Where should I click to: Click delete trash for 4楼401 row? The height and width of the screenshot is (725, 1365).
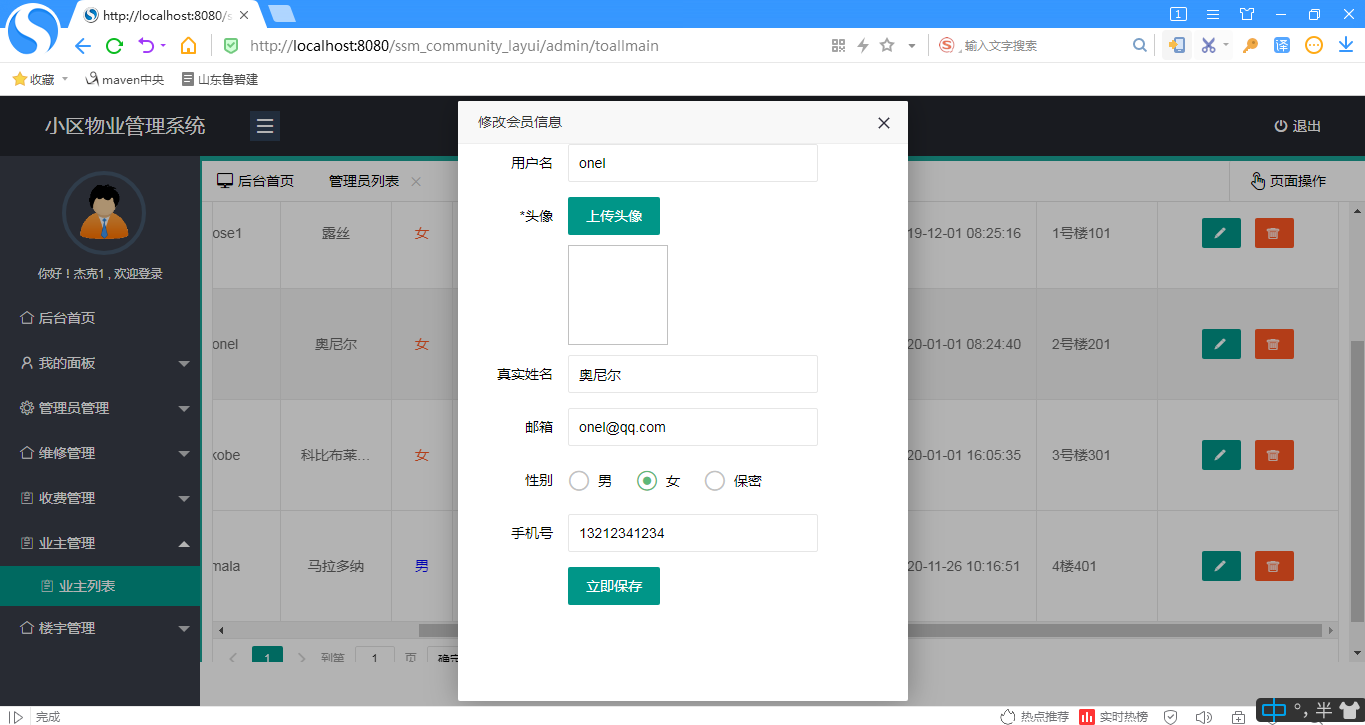coord(1274,566)
